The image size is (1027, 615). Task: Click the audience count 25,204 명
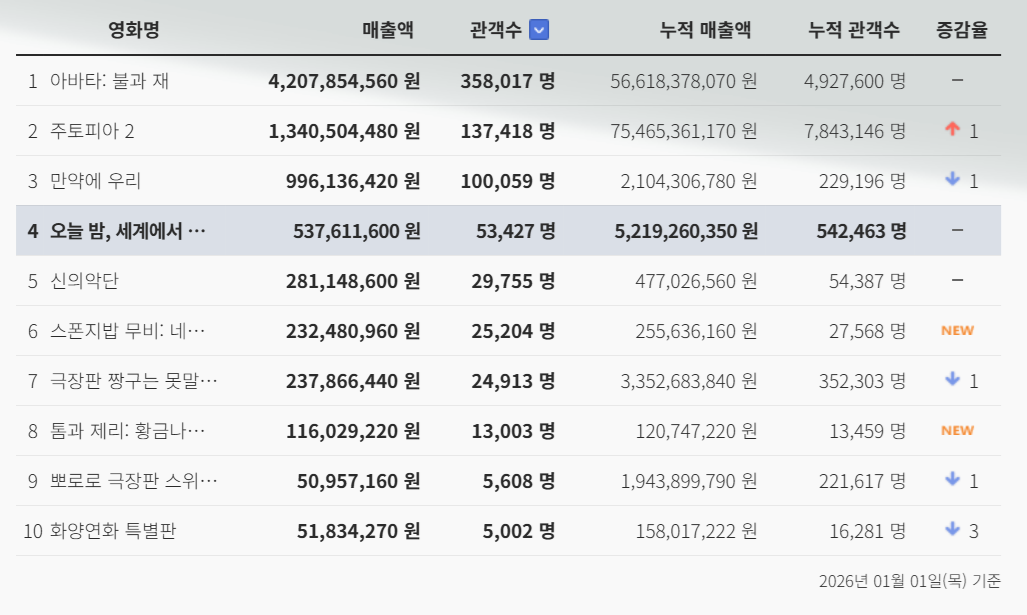coord(513,331)
